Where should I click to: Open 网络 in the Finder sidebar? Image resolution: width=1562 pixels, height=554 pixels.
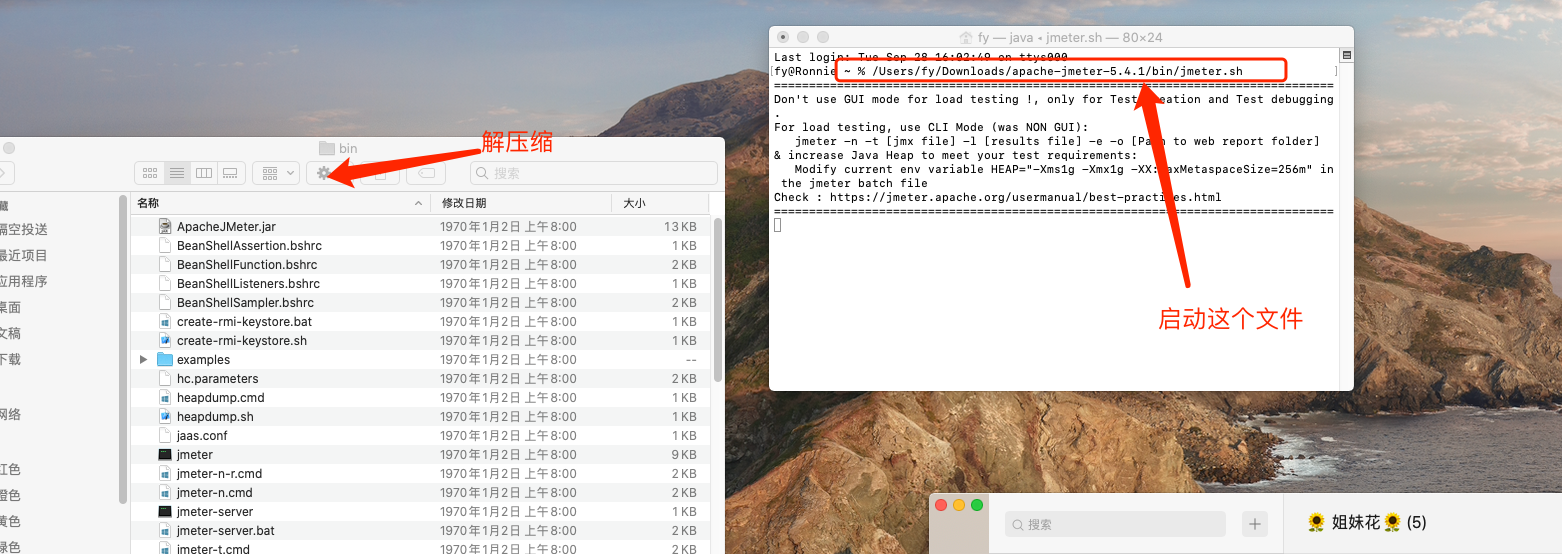(10, 415)
